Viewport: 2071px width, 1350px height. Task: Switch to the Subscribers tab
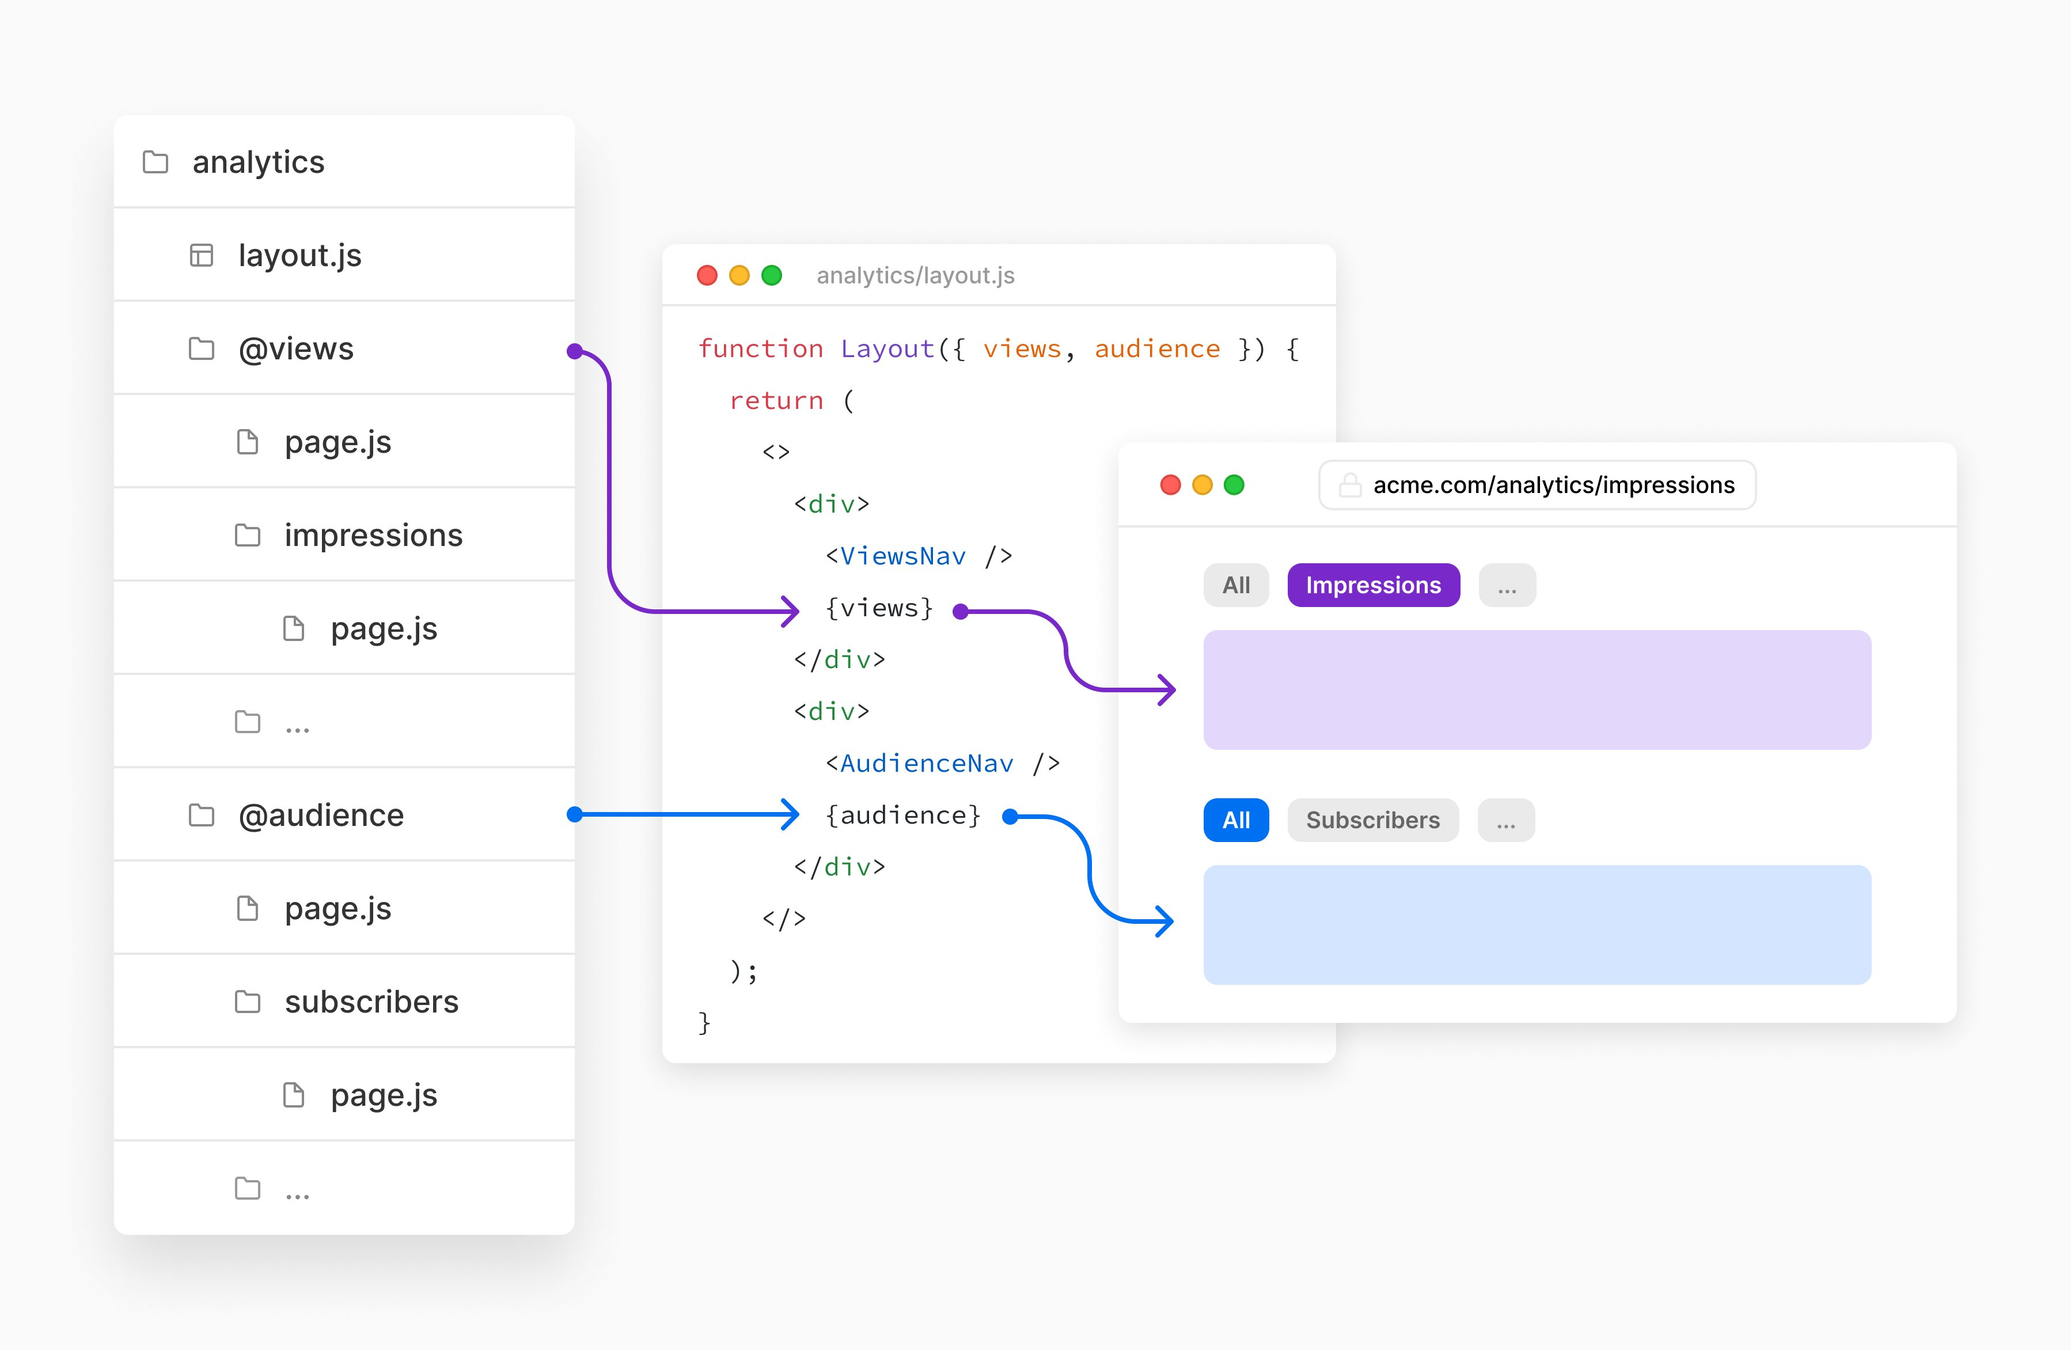click(1372, 820)
